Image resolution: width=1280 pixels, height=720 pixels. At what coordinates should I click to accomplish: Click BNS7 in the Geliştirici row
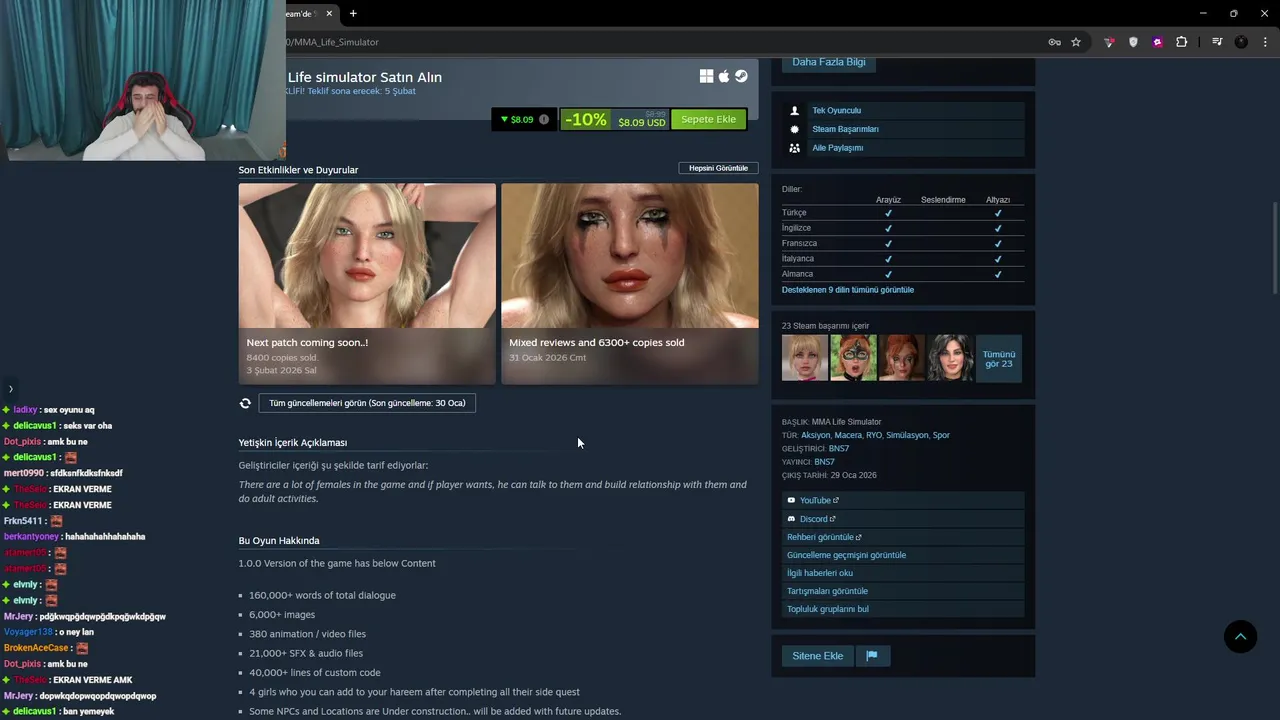pyautogui.click(x=839, y=449)
